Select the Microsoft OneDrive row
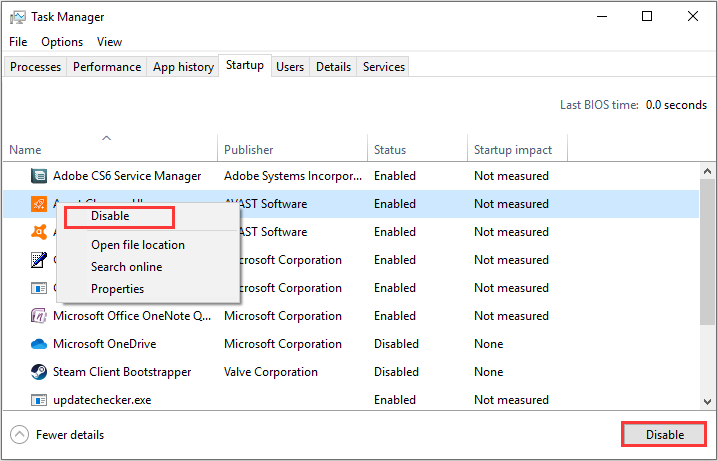718x461 pixels. pyautogui.click(x=351, y=344)
